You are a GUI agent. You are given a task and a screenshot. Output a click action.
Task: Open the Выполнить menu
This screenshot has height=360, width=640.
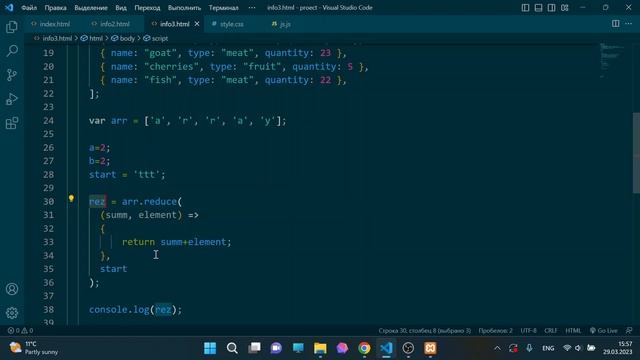pyautogui.click(x=184, y=8)
